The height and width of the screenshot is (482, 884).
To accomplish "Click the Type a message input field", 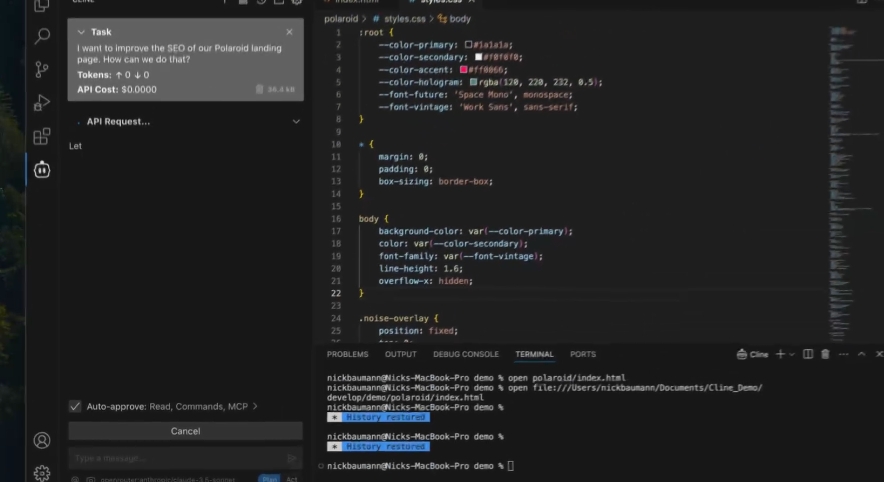I will (175, 458).
